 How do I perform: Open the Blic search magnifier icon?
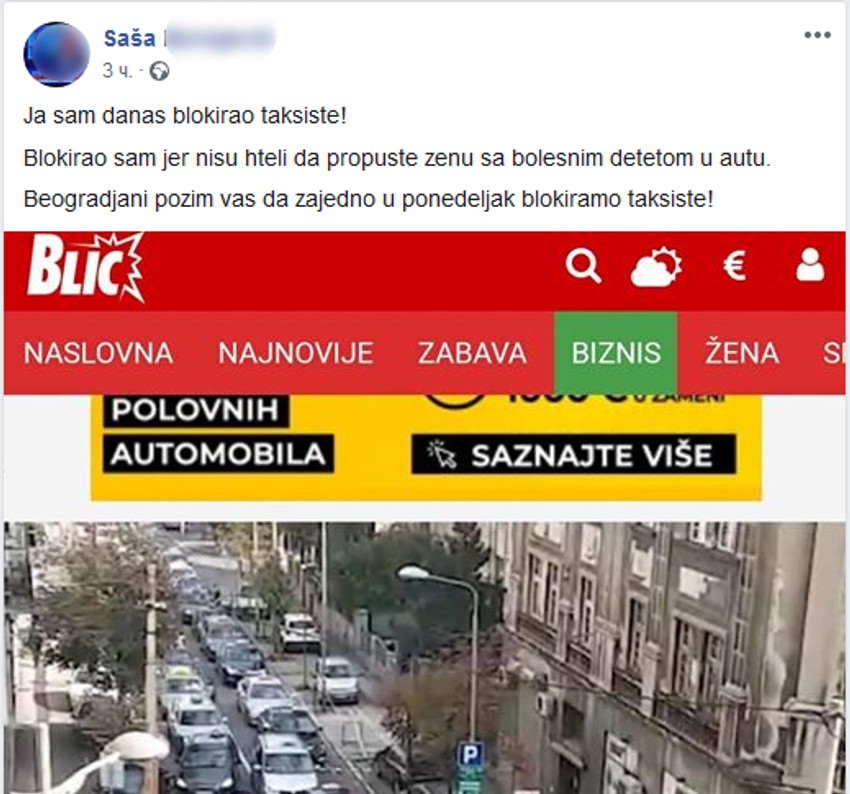coord(583,266)
